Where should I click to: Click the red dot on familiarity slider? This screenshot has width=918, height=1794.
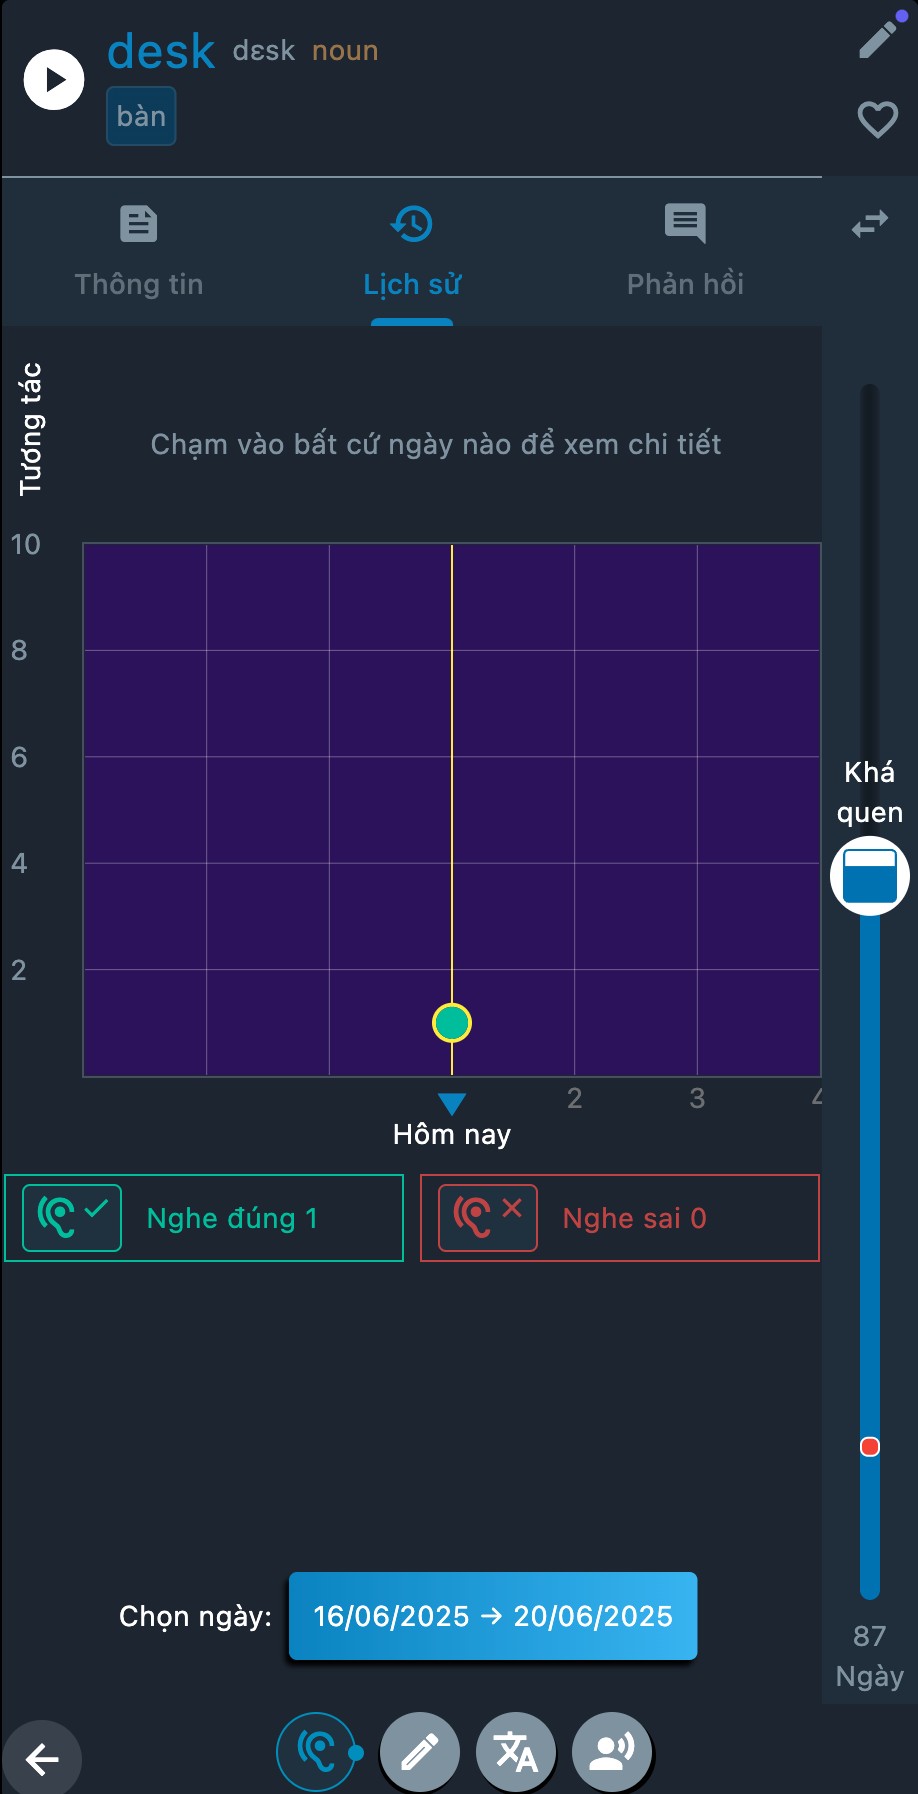[x=870, y=1447]
